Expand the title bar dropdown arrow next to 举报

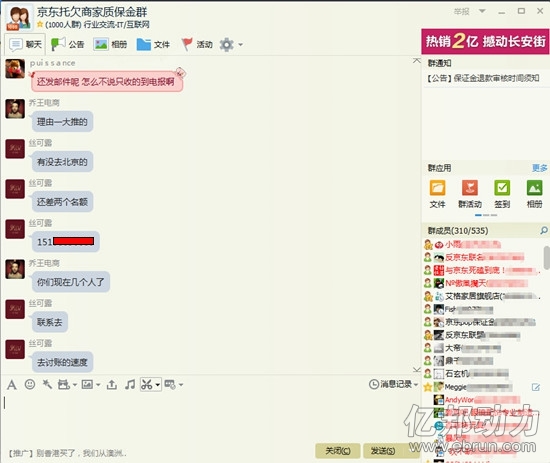tap(482, 11)
